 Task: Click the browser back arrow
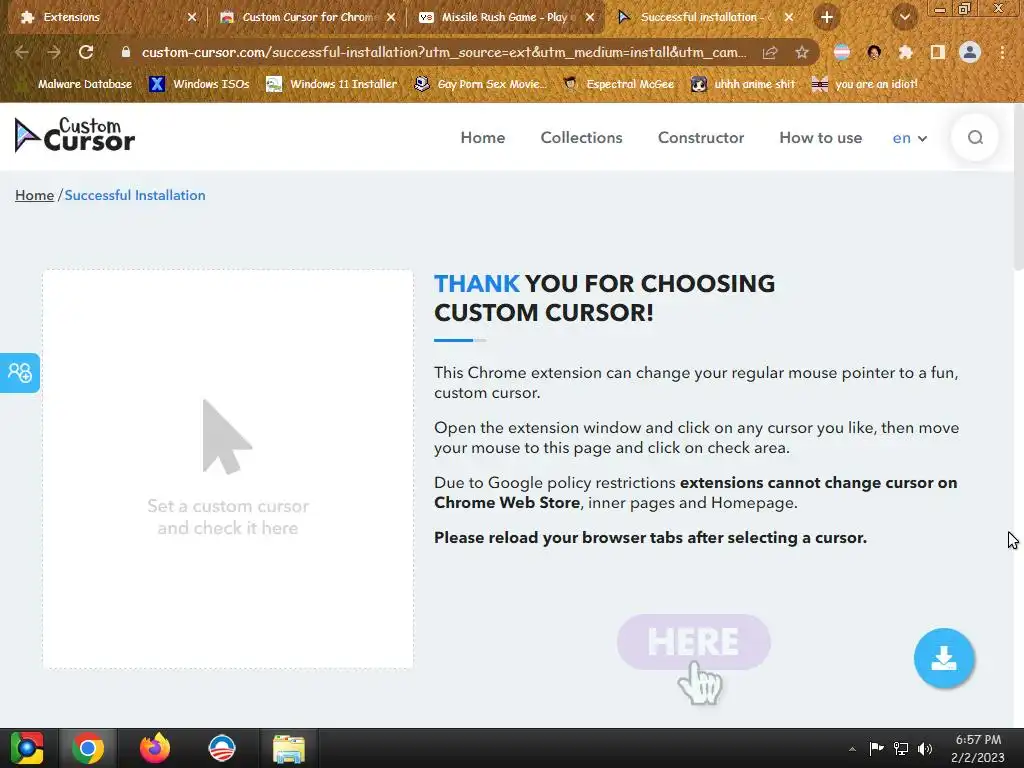tap(22, 52)
